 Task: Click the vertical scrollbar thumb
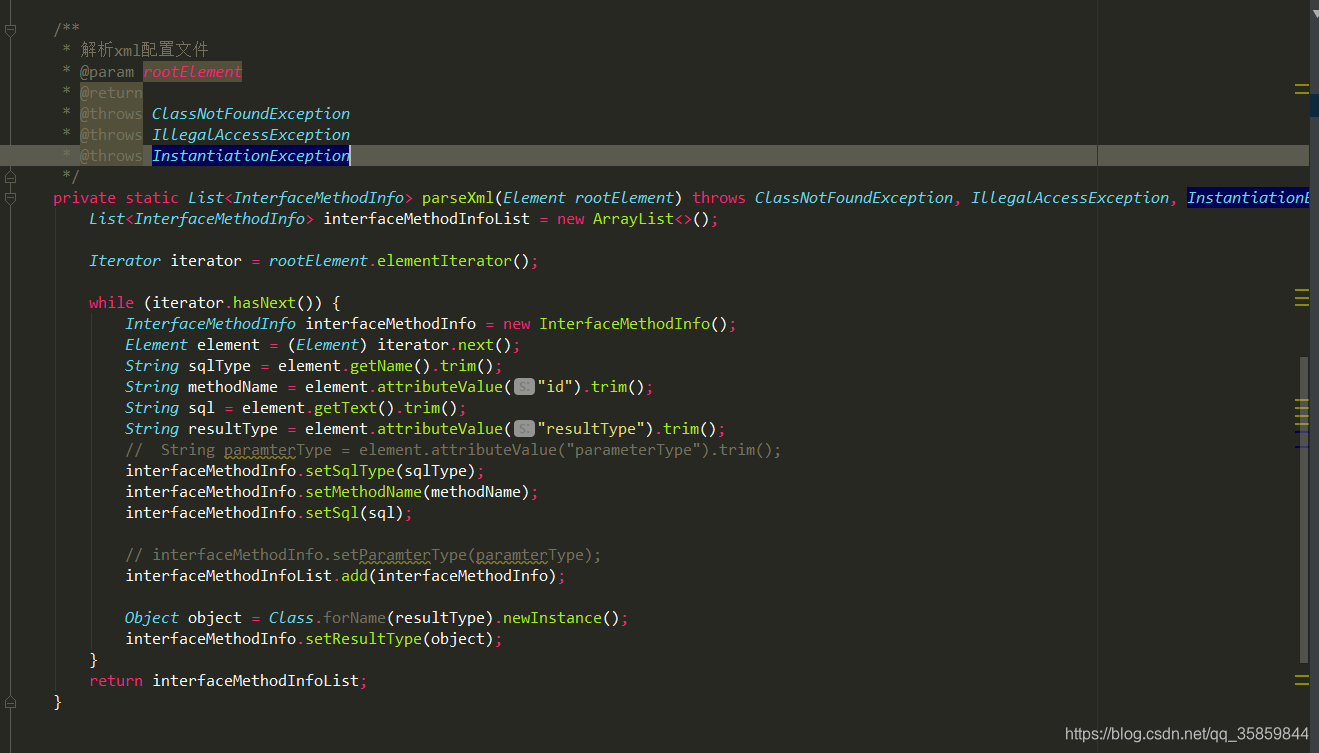1304,510
